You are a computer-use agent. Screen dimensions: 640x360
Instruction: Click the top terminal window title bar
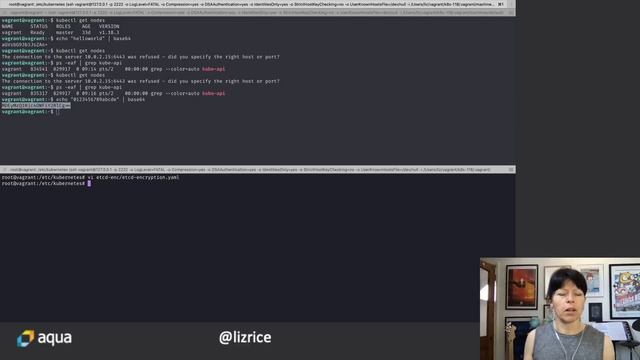tap(258, 4)
